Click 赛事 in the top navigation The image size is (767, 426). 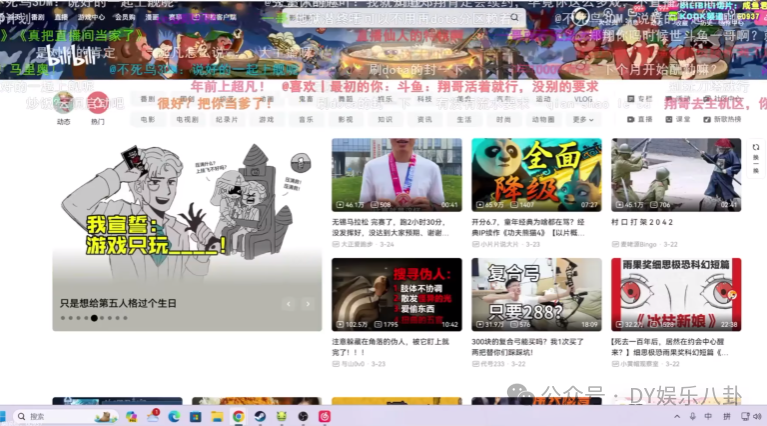coord(175,17)
